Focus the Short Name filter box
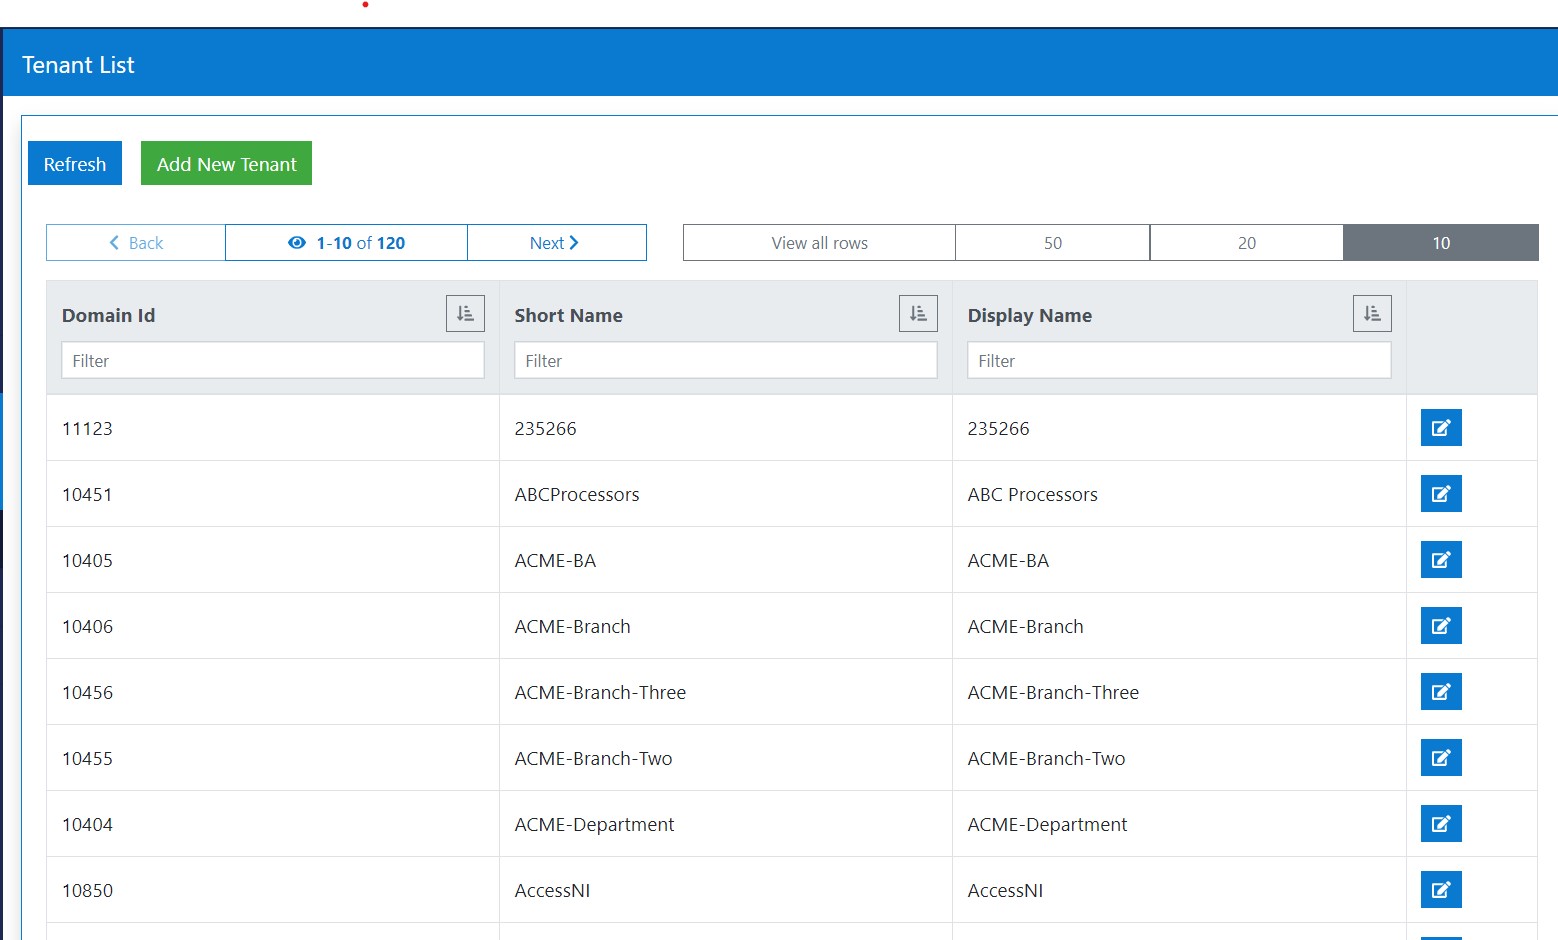 (x=724, y=360)
